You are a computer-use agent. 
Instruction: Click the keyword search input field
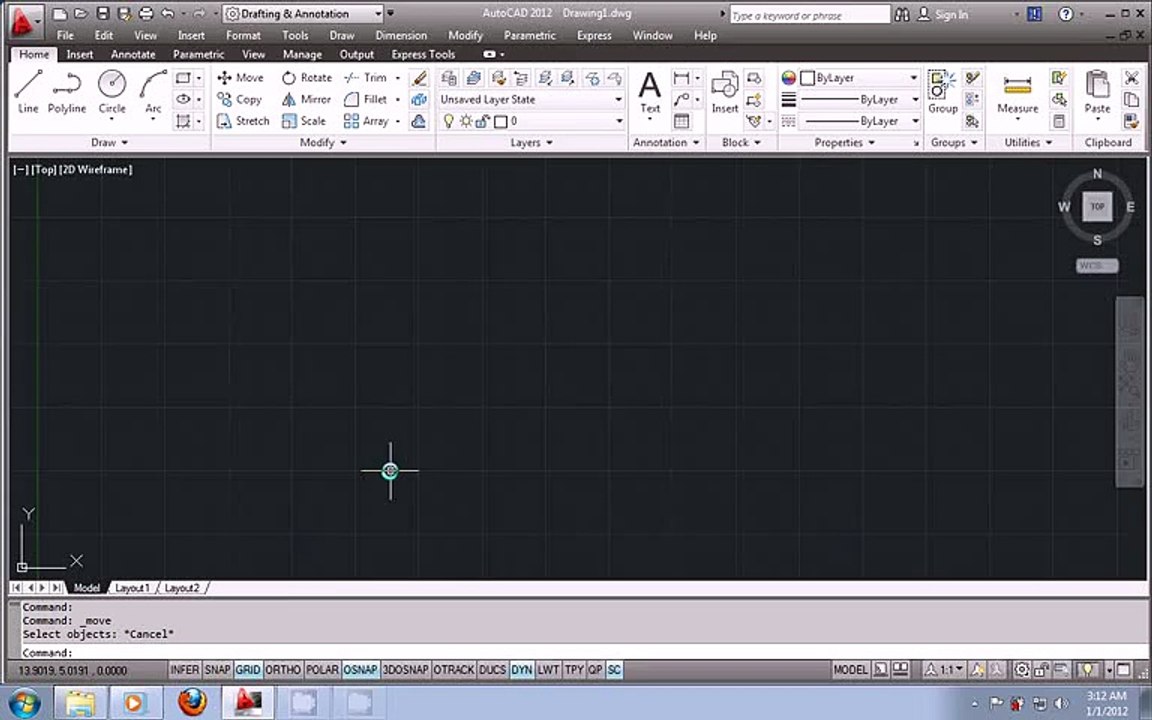click(810, 14)
